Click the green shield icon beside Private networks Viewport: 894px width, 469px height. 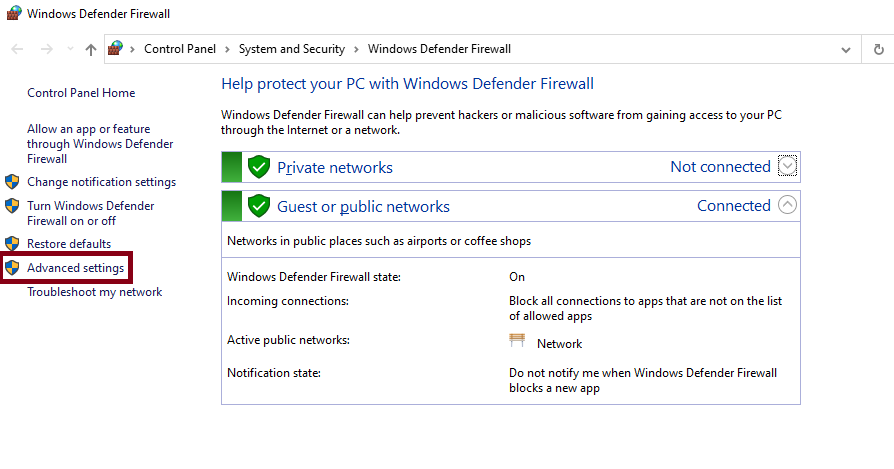259,167
